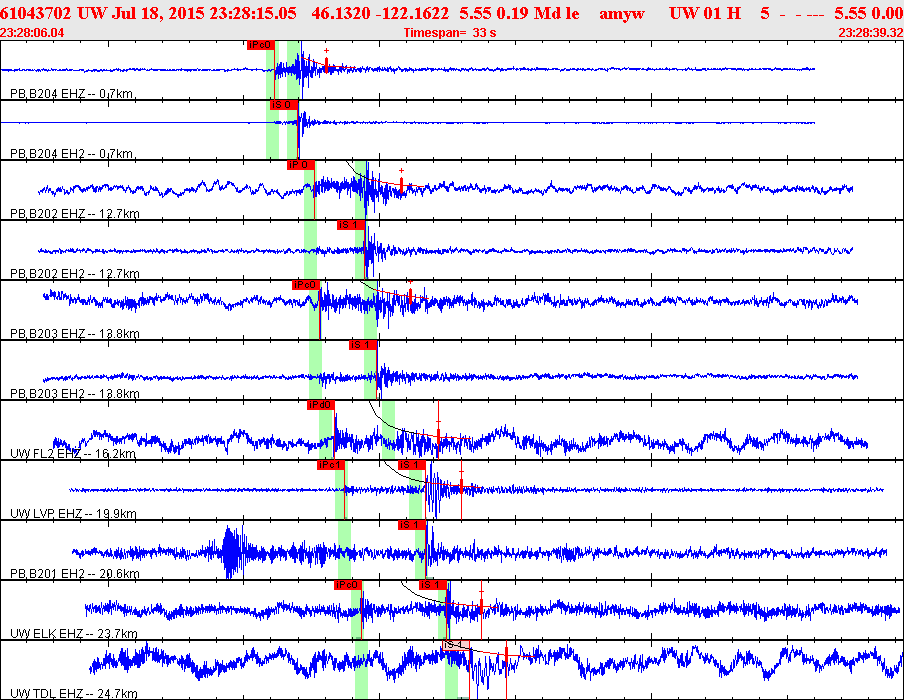Click the red coda marker on B204 EHZ
The height and width of the screenshot is (700, 904).
[326, 64]
